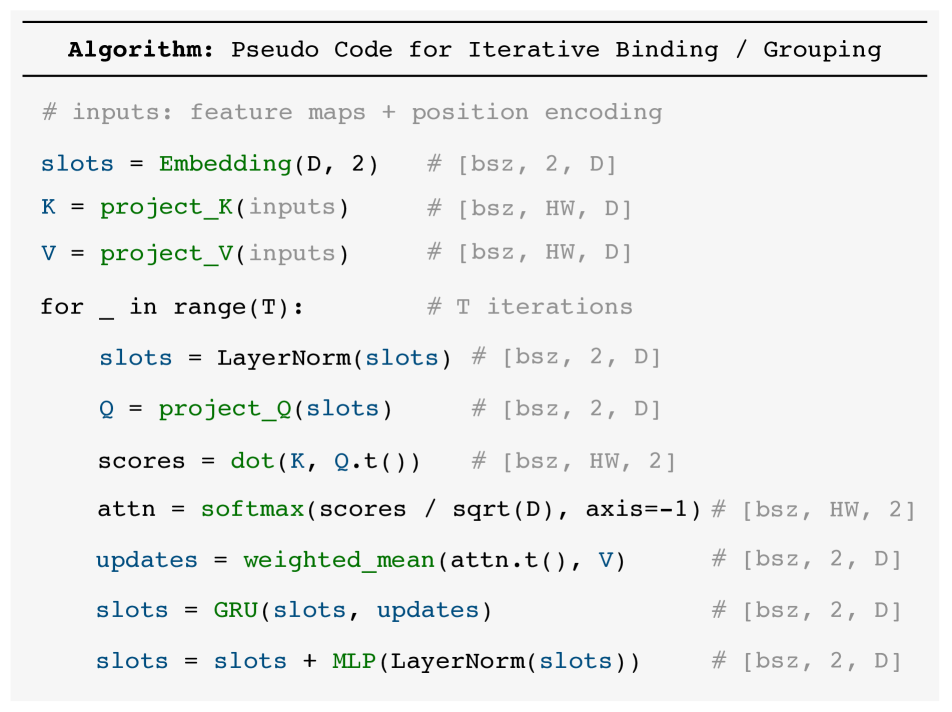This screenshot has width=952, height=712.
Task: Select the 'weighted_mean' function name
Action: point(339,560)
